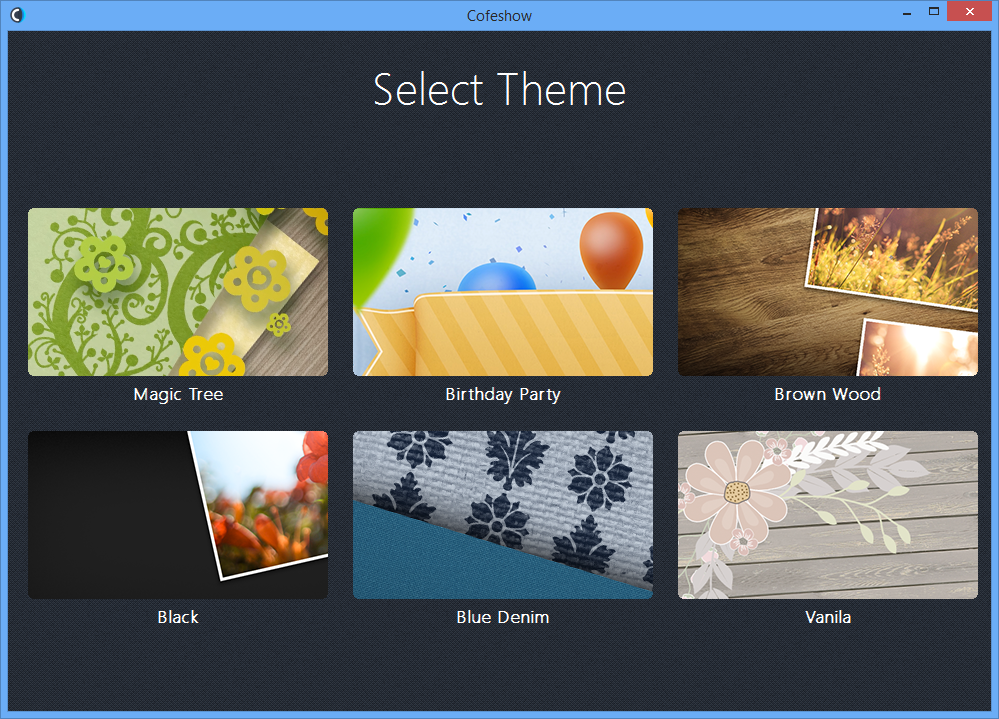Click the Magic Tree text label
The width and height of the screenshot is (999, 719).
click(x=178, y=395)
